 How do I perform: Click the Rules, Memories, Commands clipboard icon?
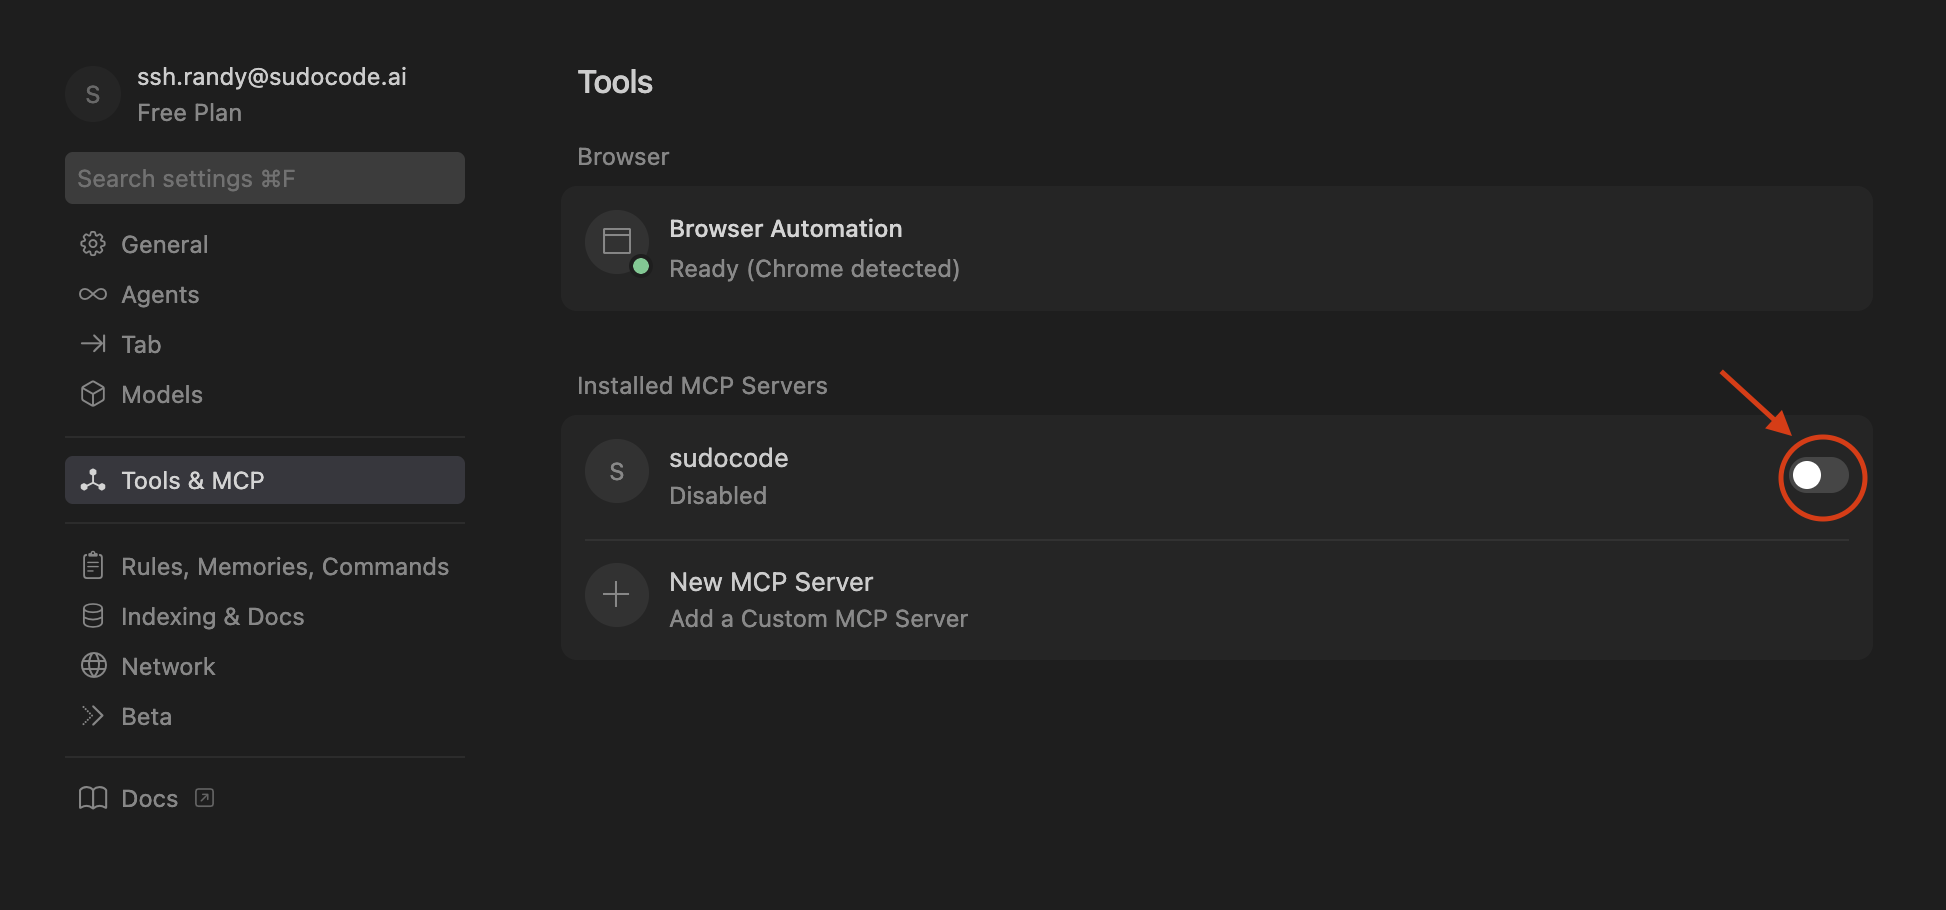[92, 565]
